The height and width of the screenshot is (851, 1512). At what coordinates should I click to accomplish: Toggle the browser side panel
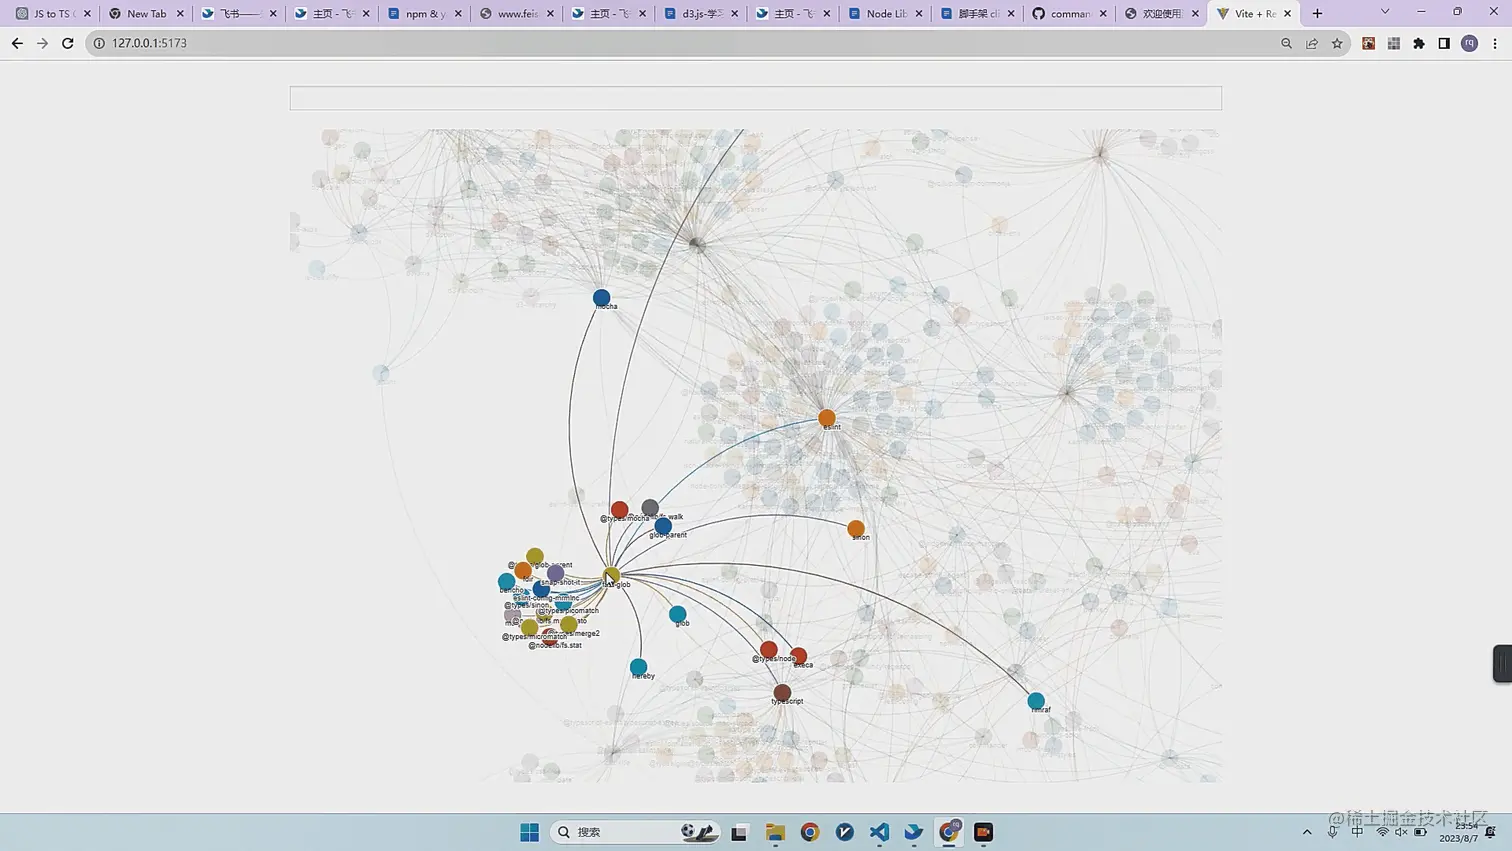tap(1444, 43)
